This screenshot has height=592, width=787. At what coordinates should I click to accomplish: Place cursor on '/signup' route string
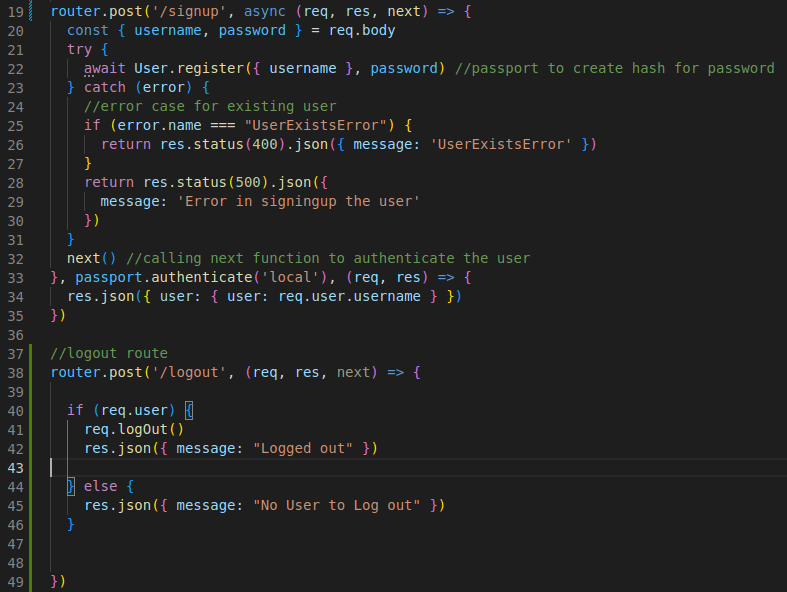(x=189, y=11)
